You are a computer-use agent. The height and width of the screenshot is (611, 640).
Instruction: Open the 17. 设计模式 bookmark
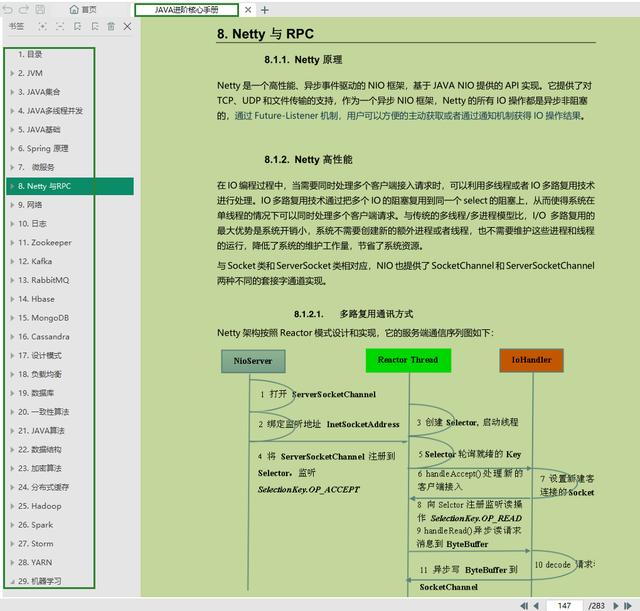click(40, 355)
